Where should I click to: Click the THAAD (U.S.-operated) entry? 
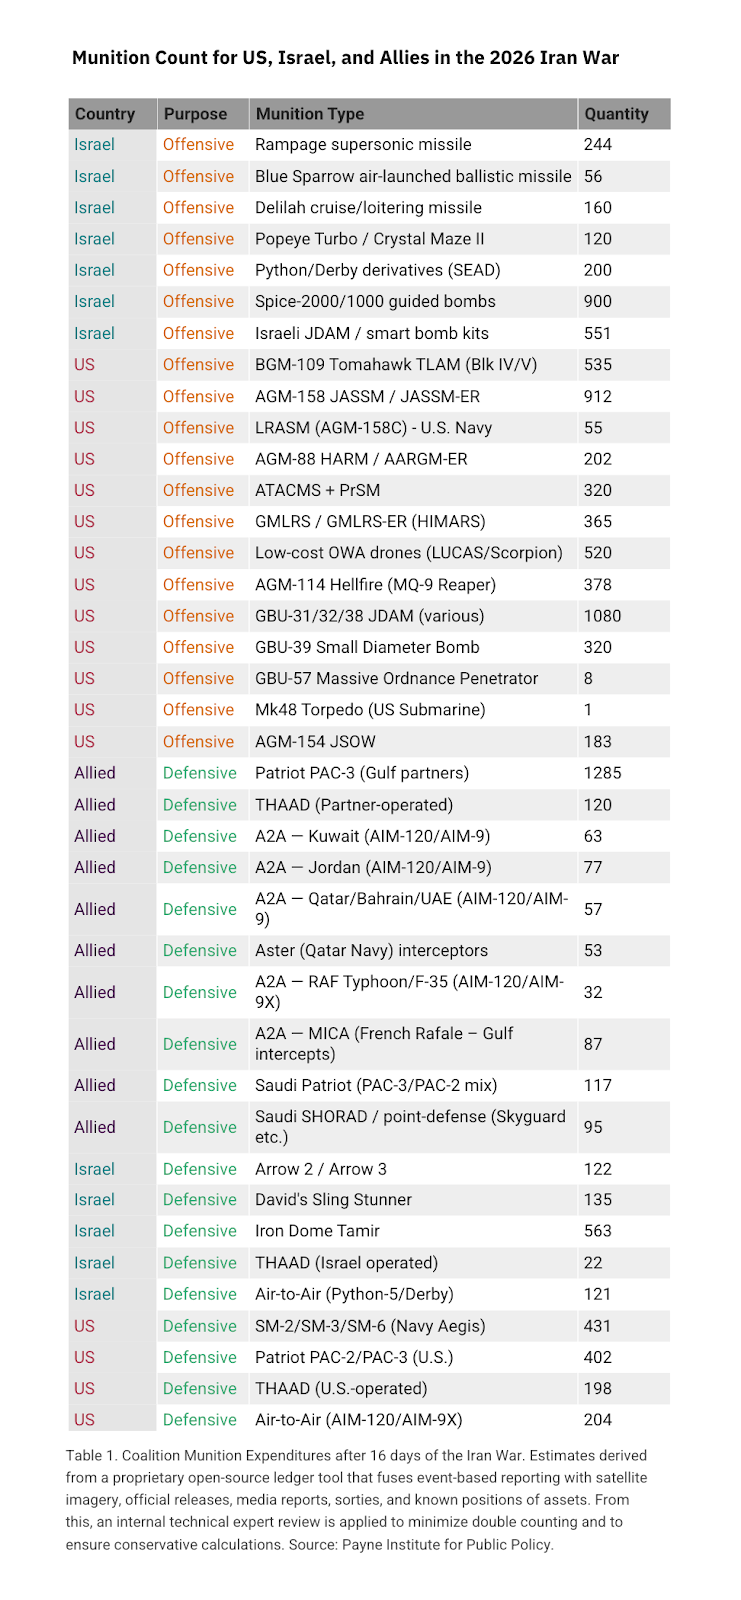click(x=341, y=1388)
